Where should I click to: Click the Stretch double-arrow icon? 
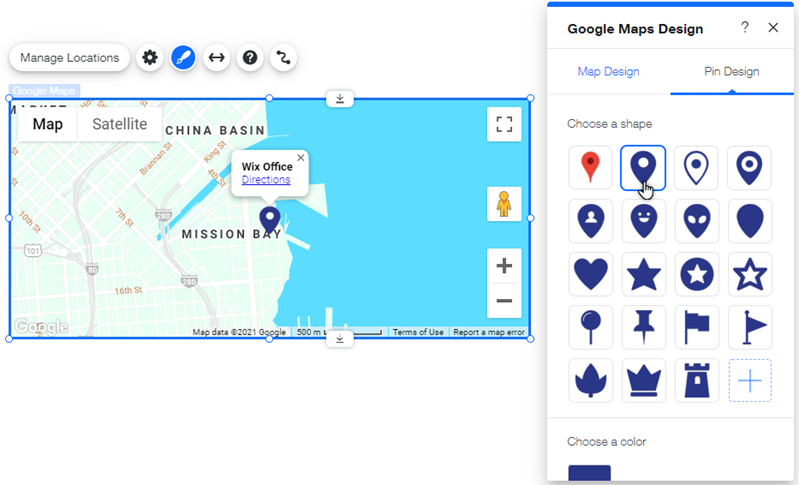(217, 58)
